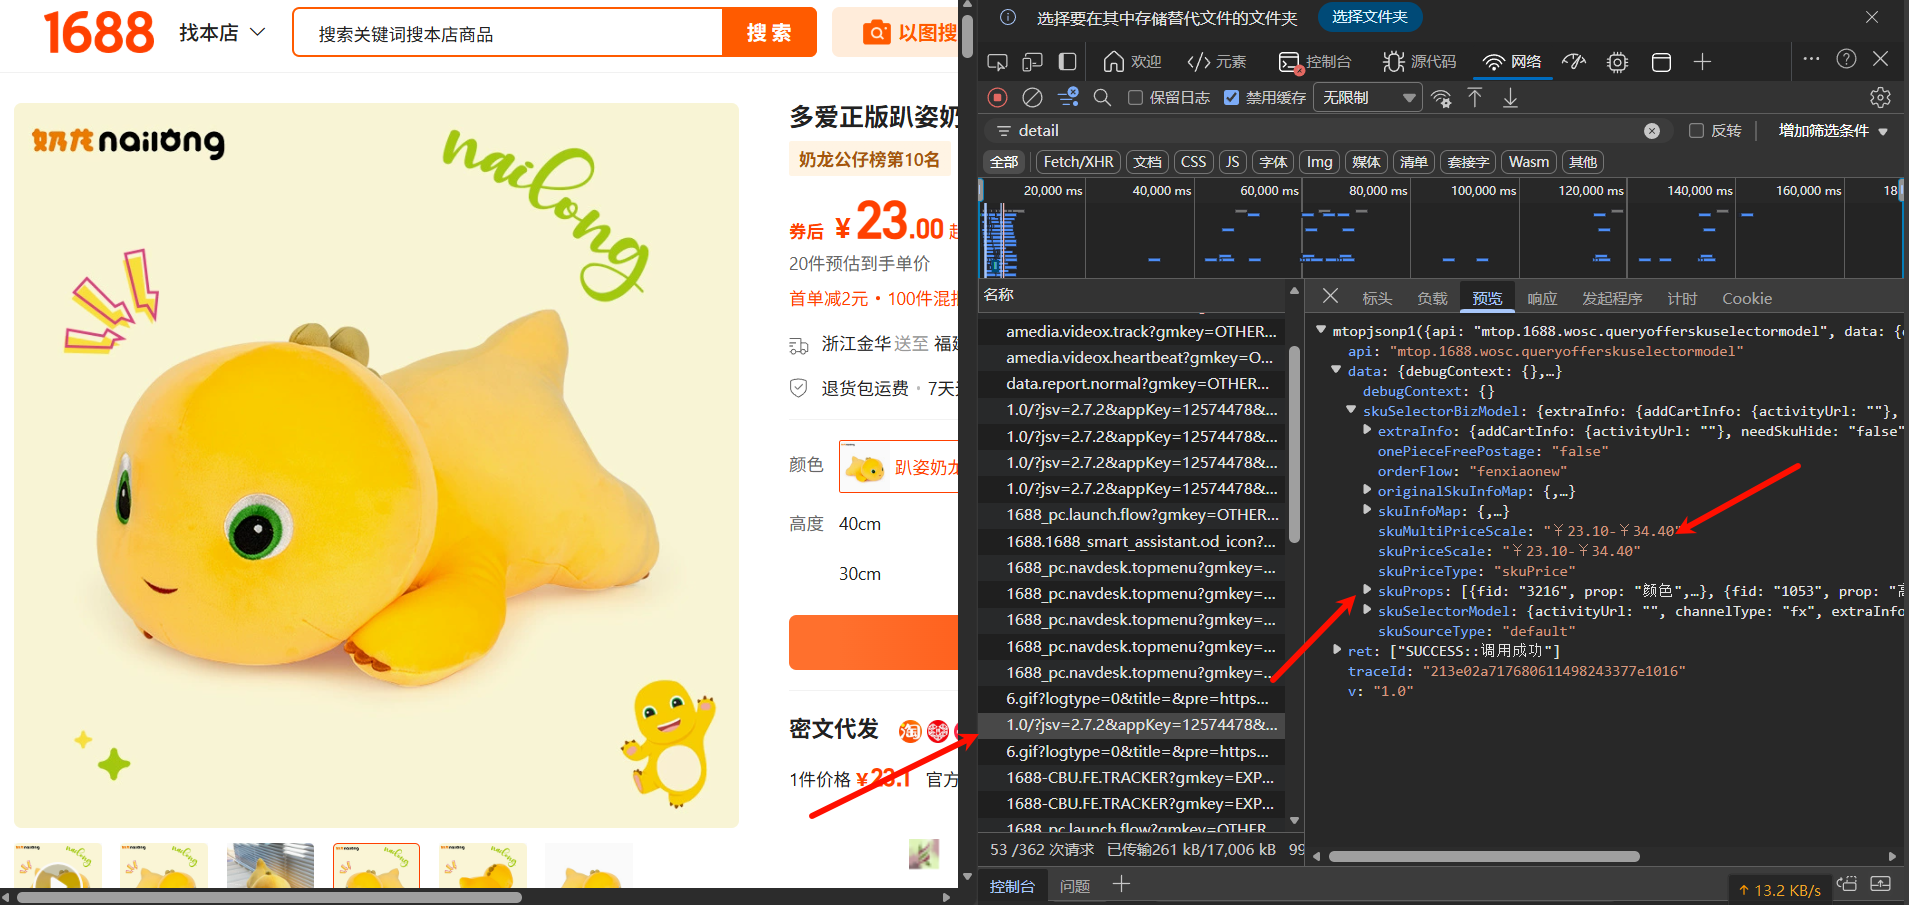
Task: Click the shop search input field
Action: click(508, 34)
